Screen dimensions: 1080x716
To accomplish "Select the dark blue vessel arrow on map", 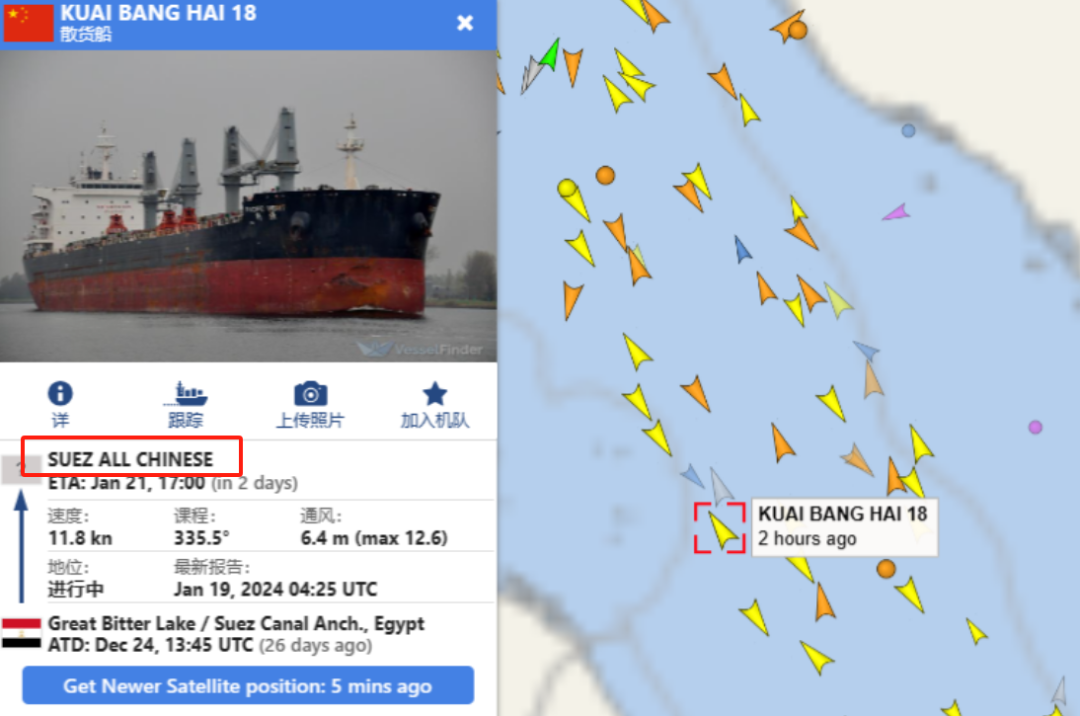I will click(x=741, y=249).
